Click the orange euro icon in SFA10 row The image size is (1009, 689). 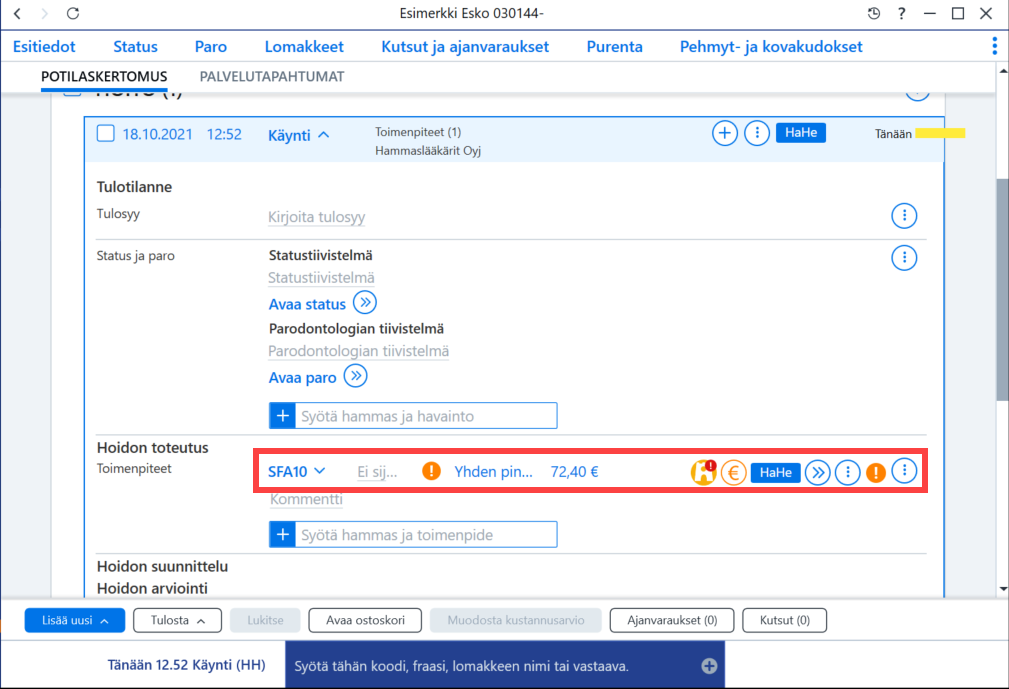coord(733,473)
